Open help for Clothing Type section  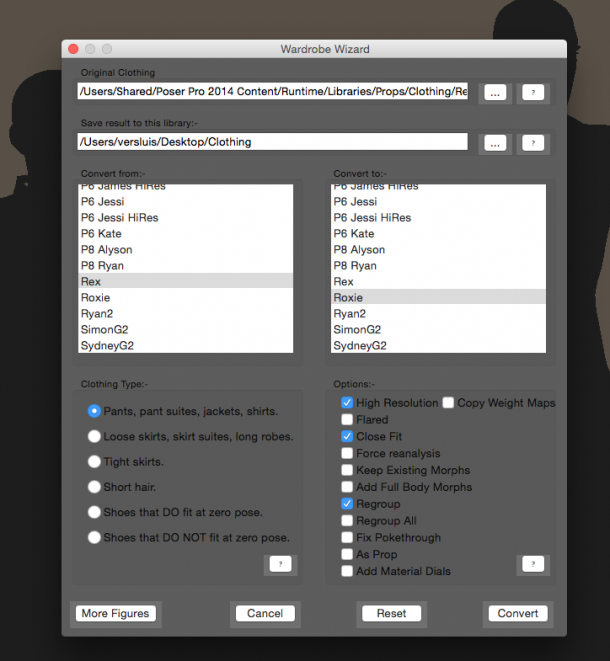coord(280,564)
